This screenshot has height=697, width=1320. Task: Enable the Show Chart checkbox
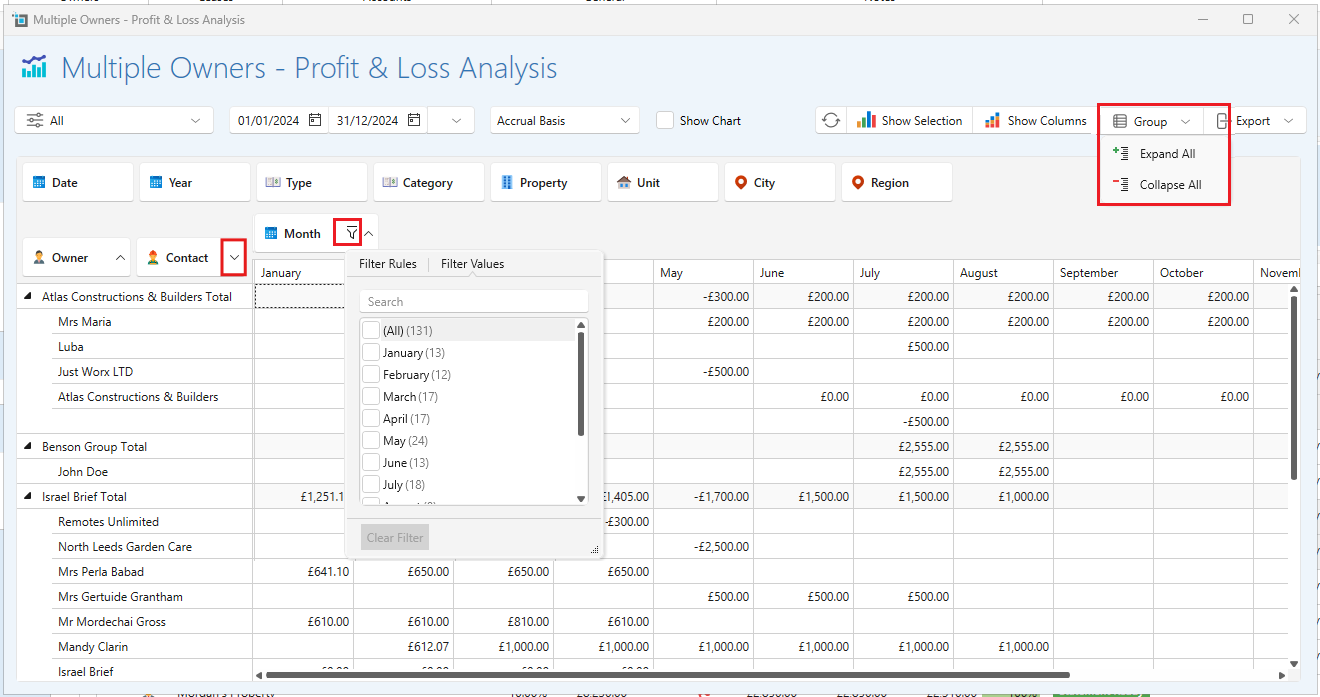pos(665,120)
